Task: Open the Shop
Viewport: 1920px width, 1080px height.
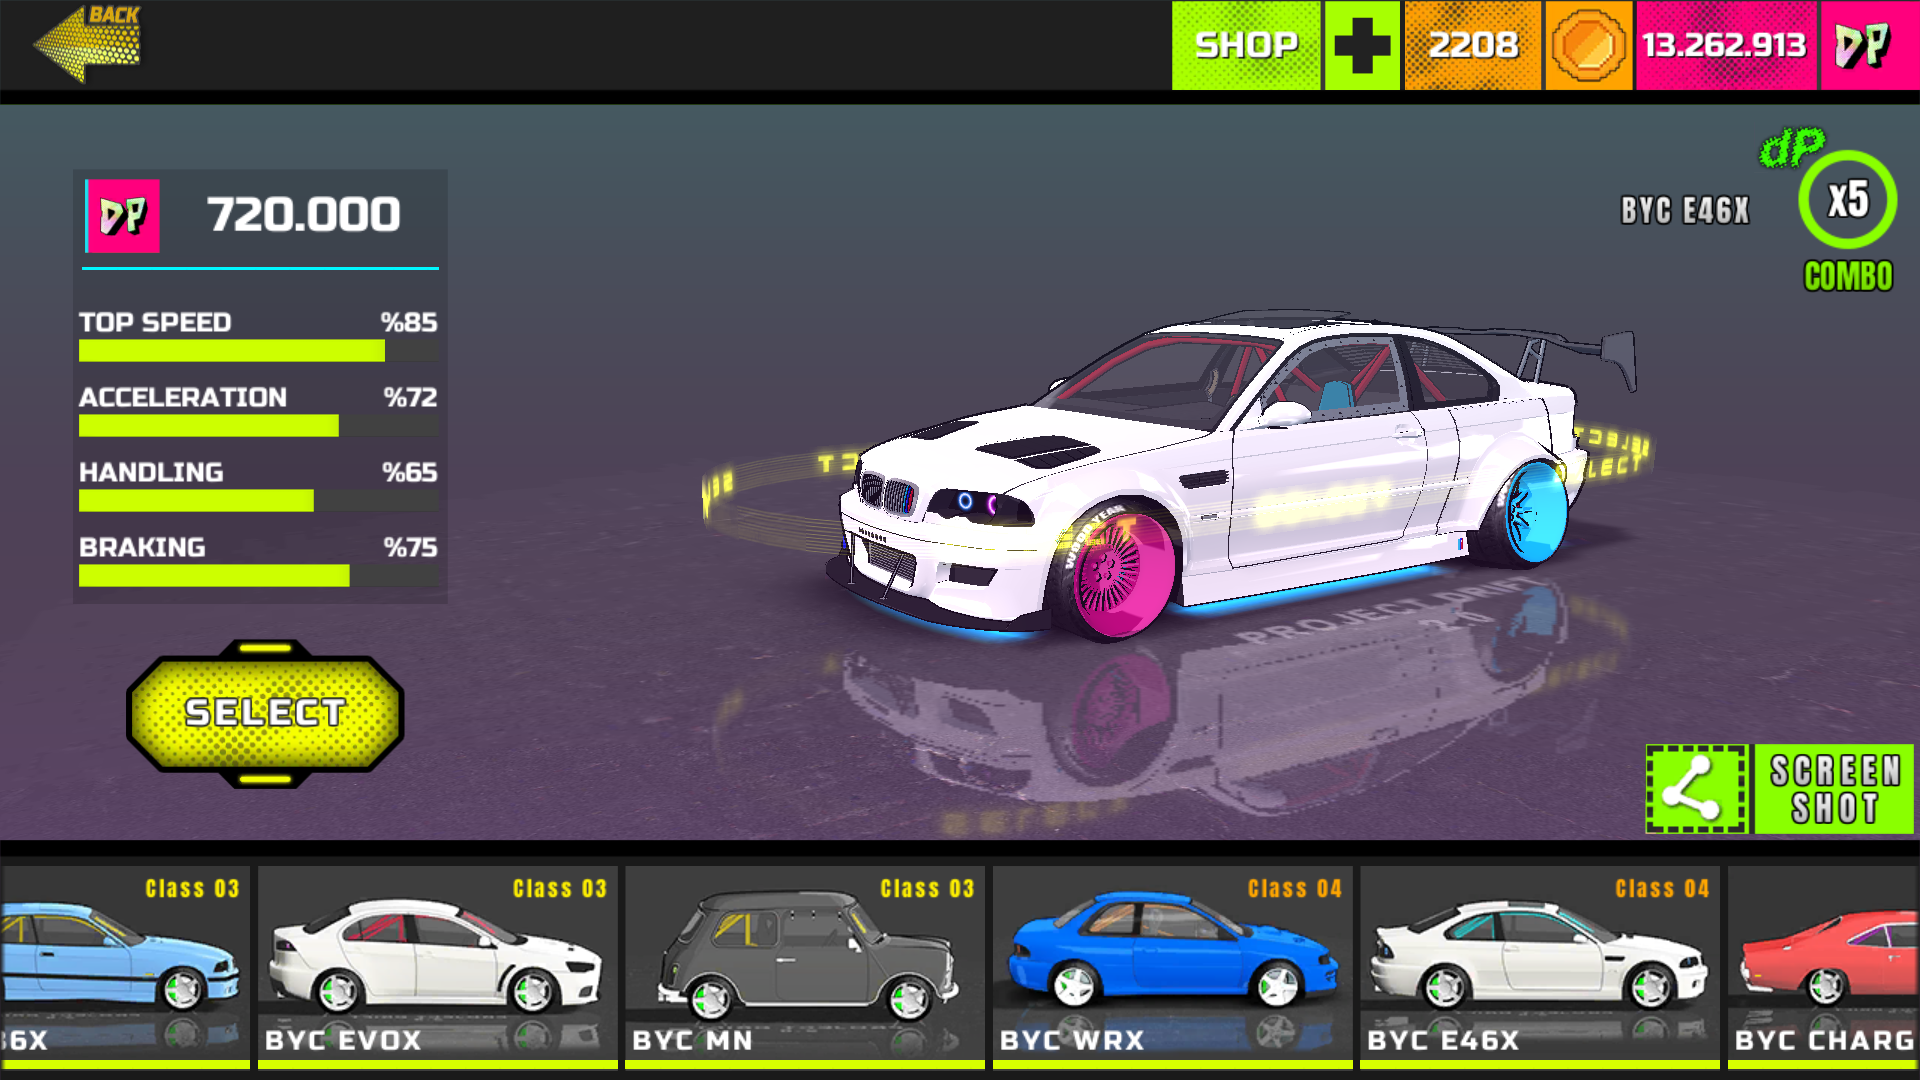Action: [1246, 45]
